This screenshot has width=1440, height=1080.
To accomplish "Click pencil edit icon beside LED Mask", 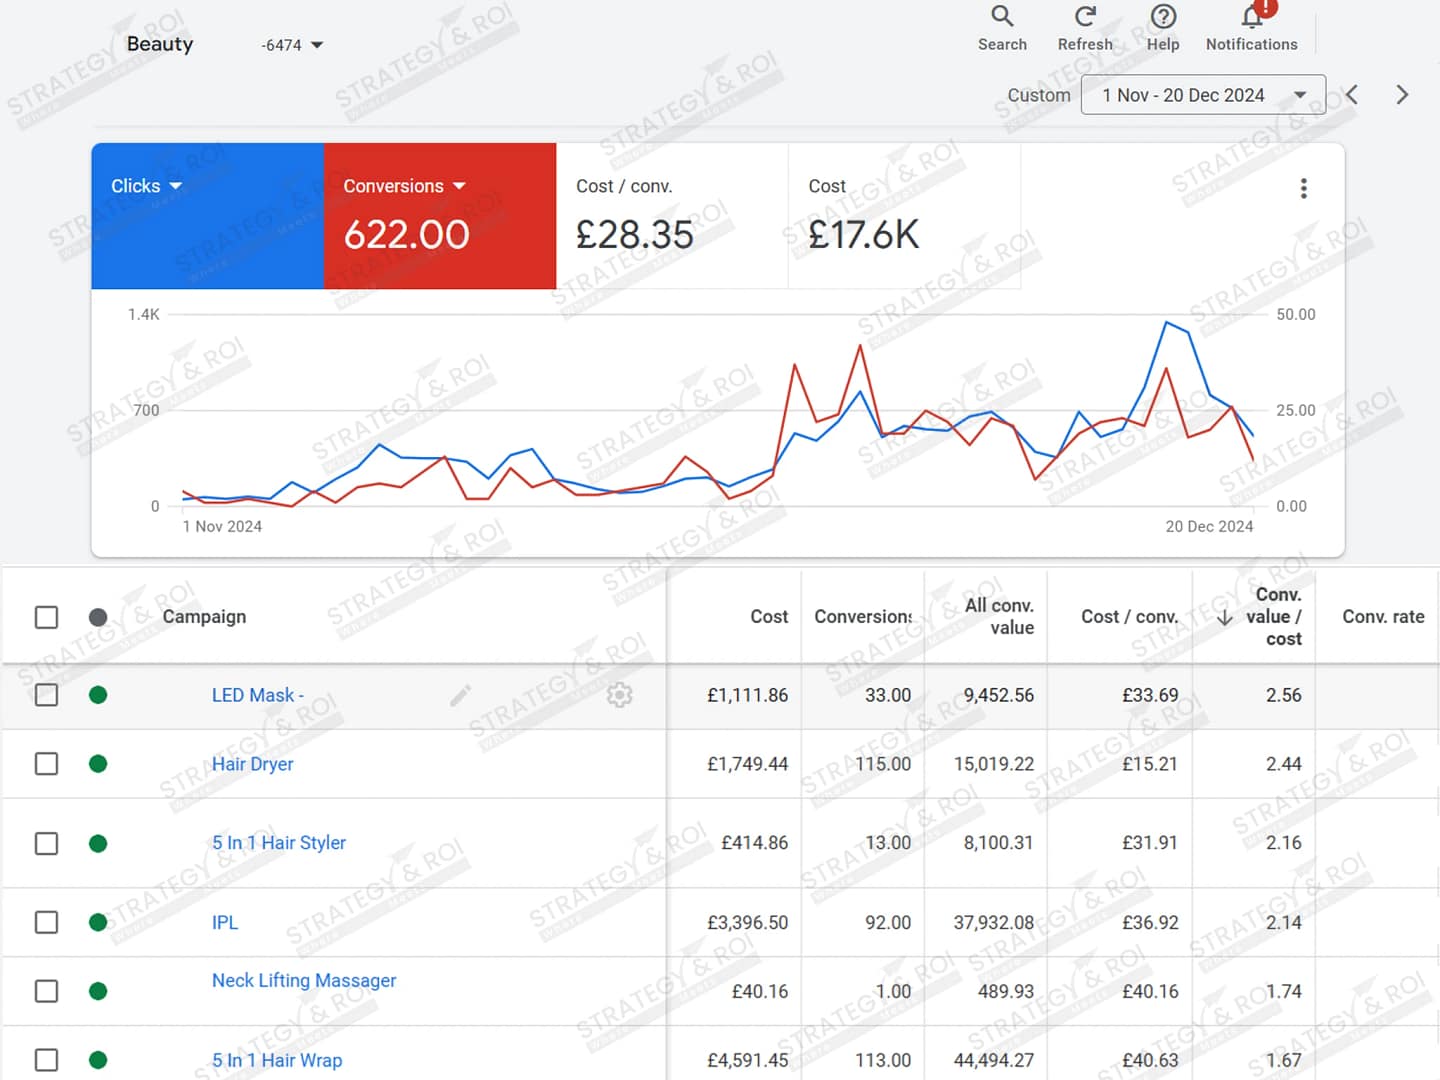I will pyautogui.click(x=460, y=695).
